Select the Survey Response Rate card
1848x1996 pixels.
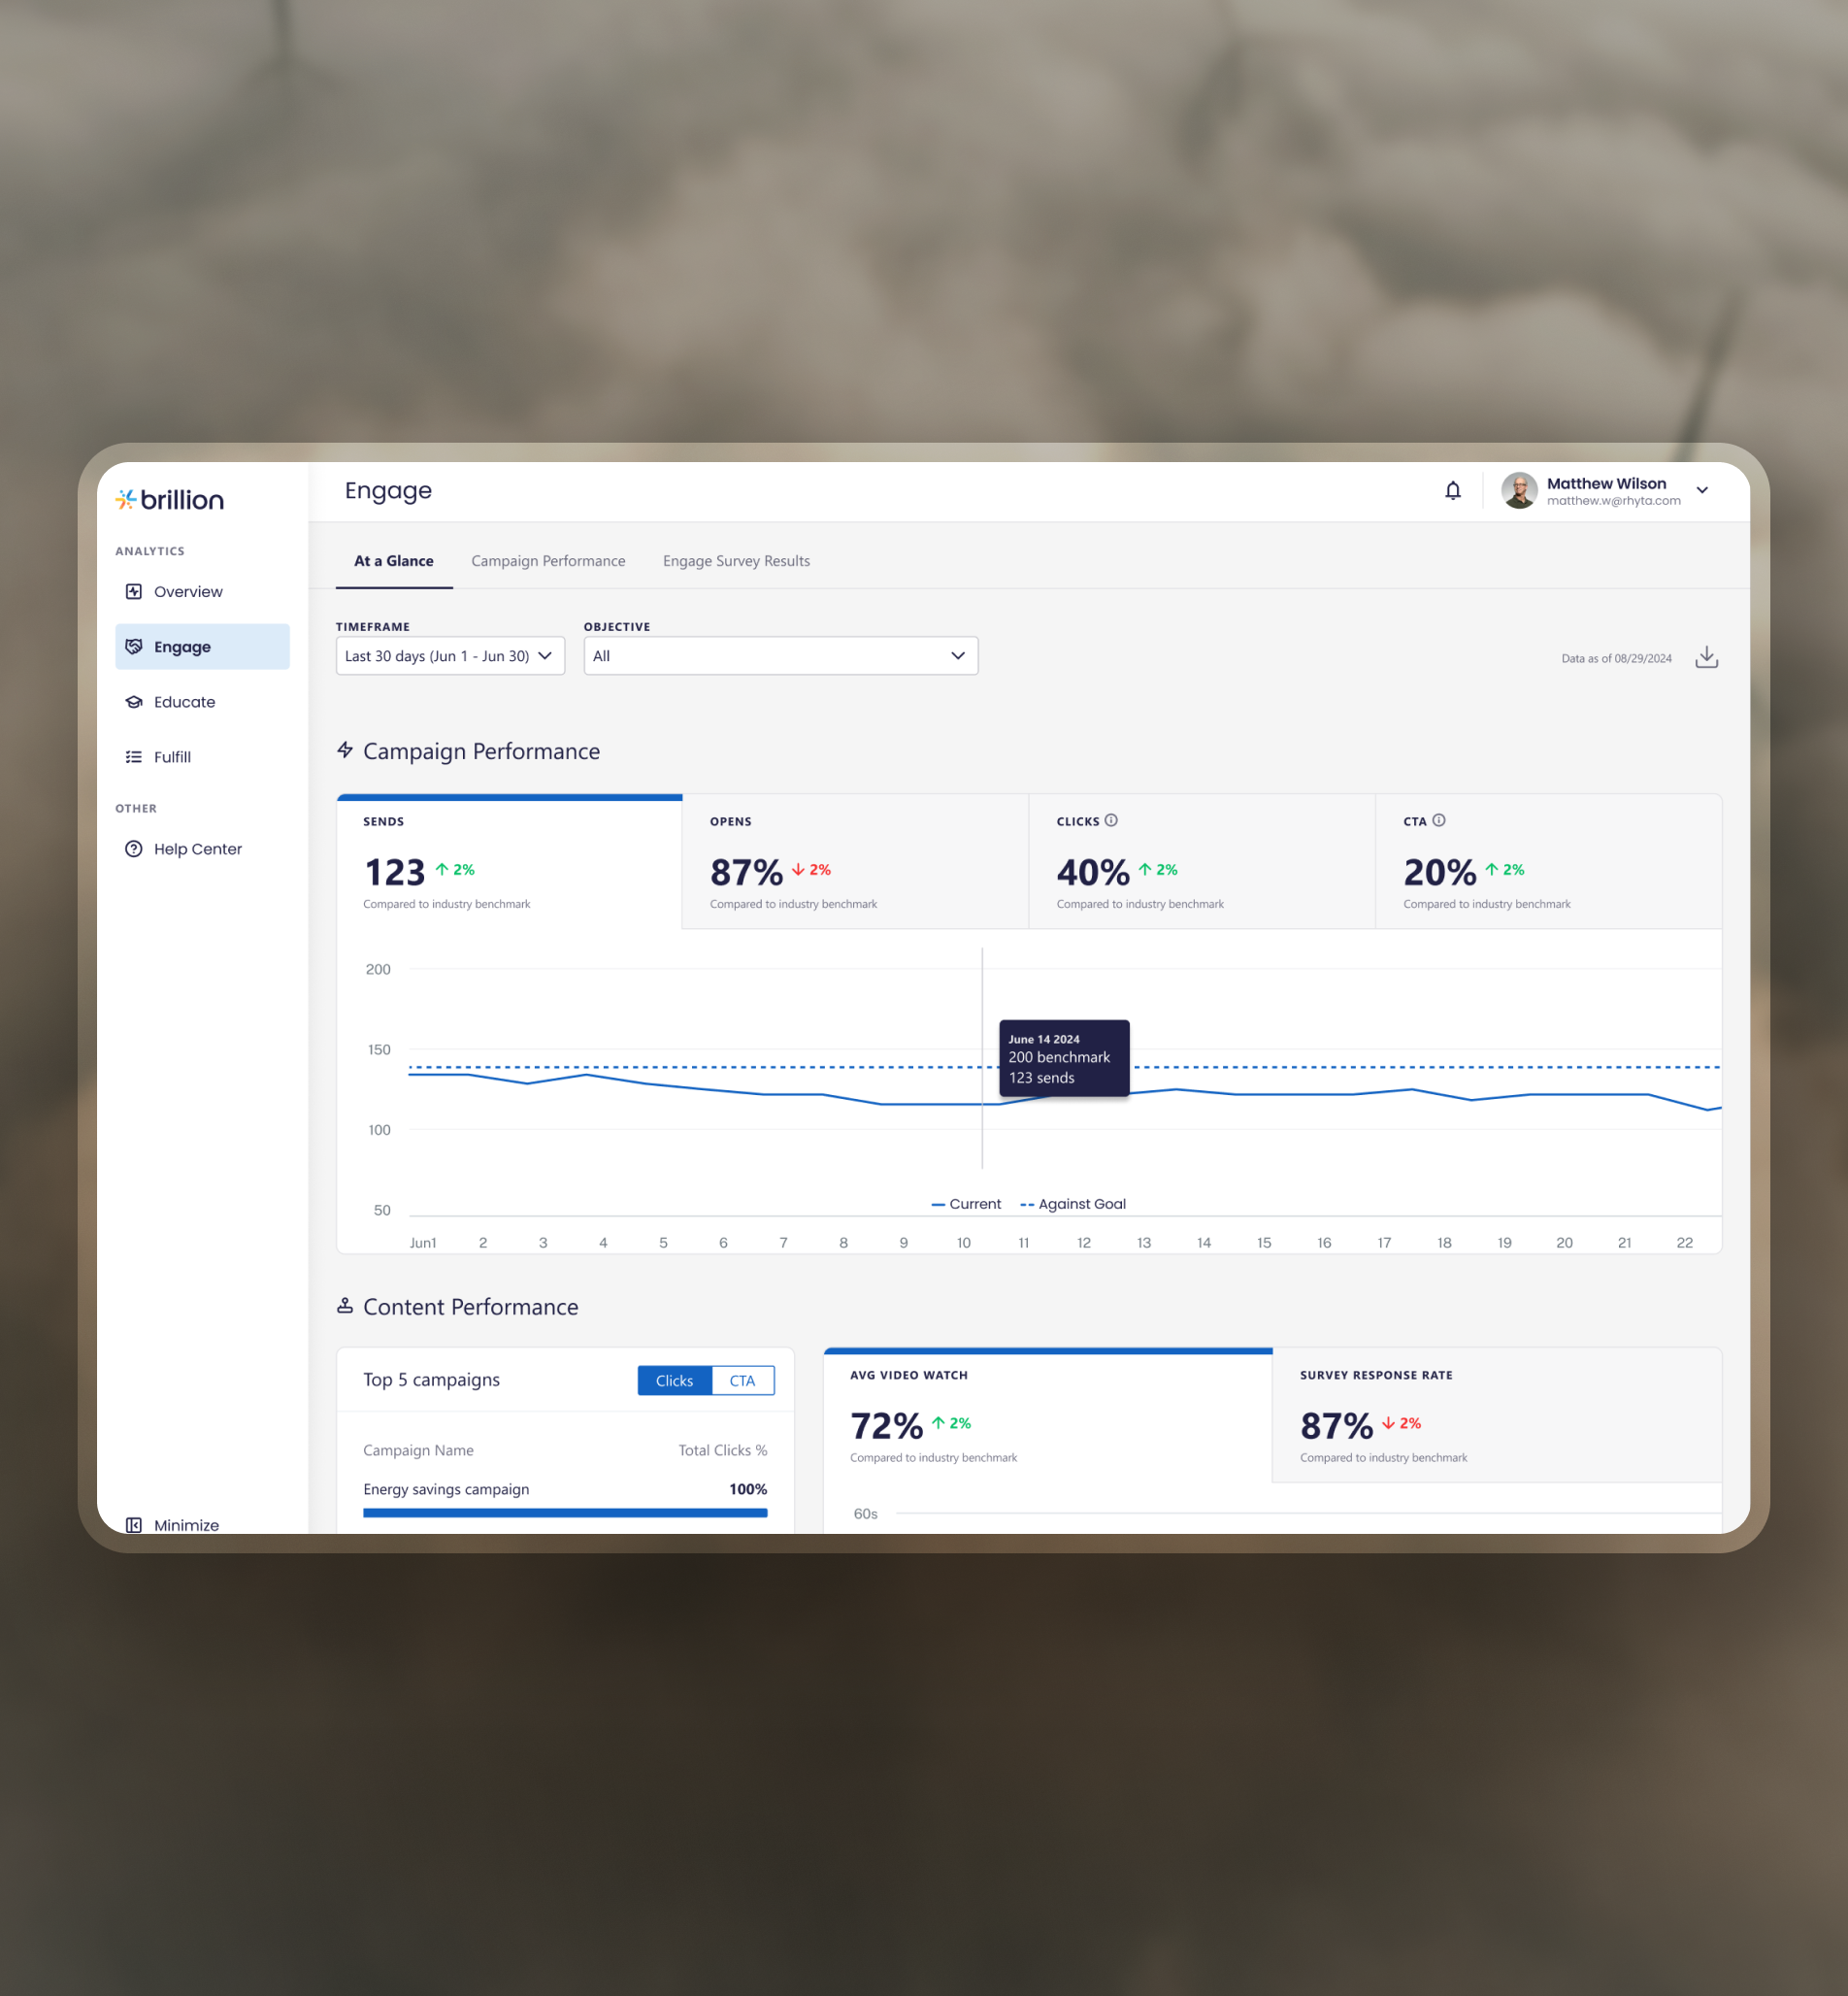[x=1497, y=1416]
